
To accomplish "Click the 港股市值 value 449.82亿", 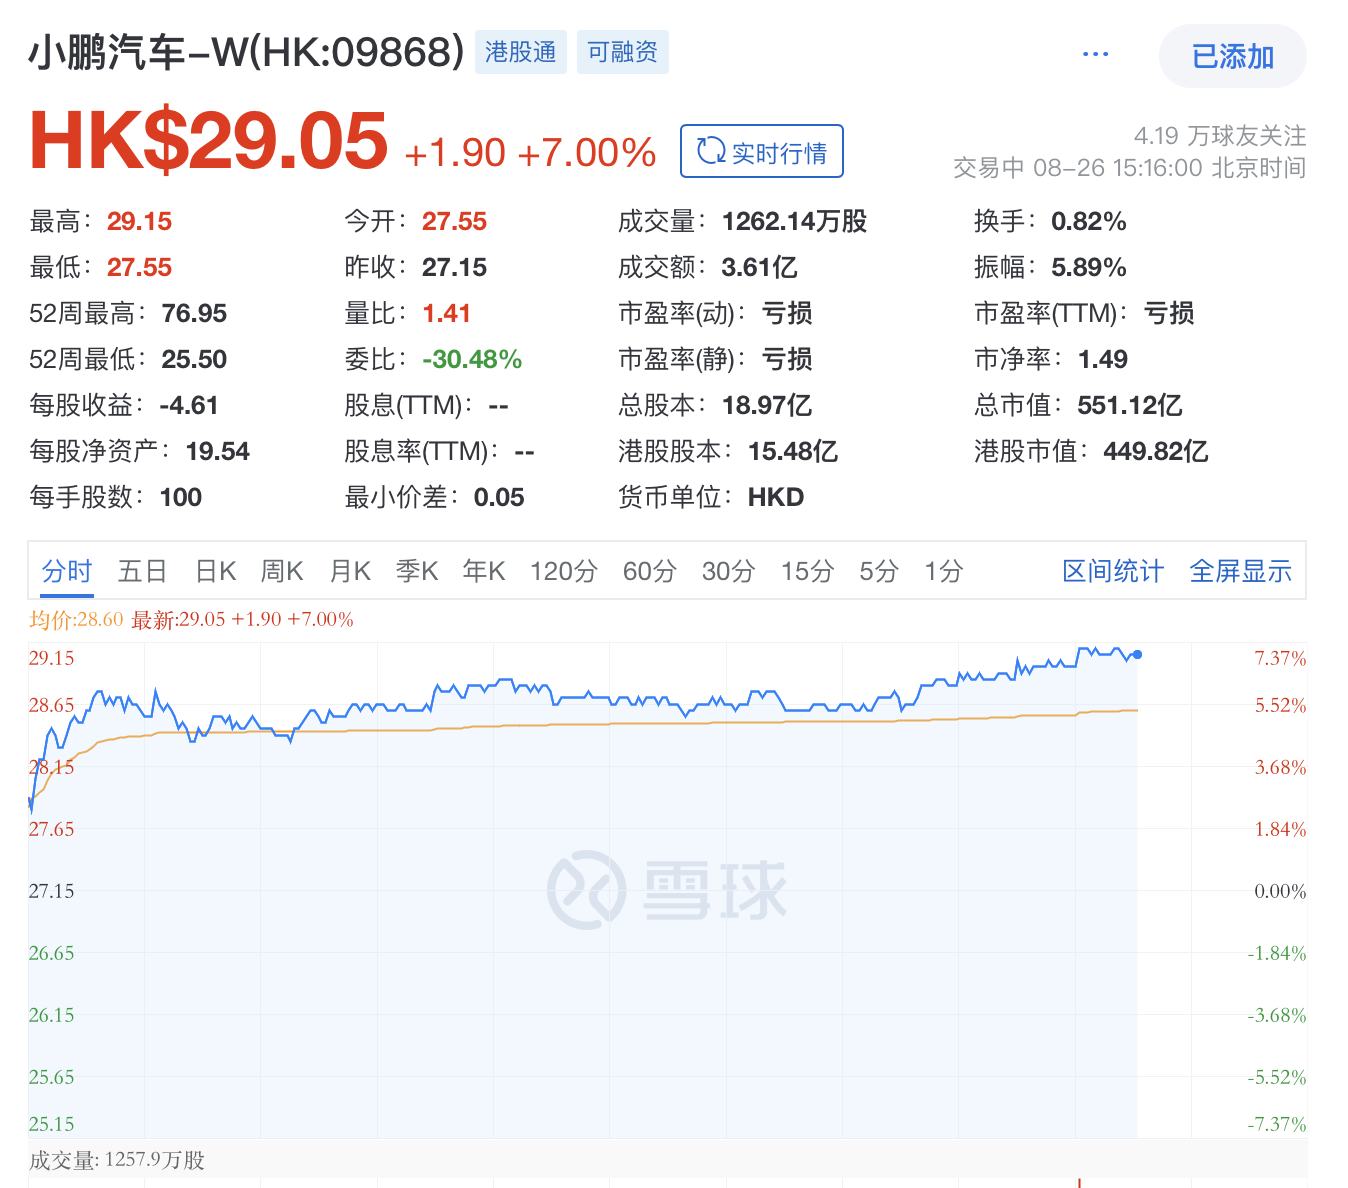I will point(1155,451).
